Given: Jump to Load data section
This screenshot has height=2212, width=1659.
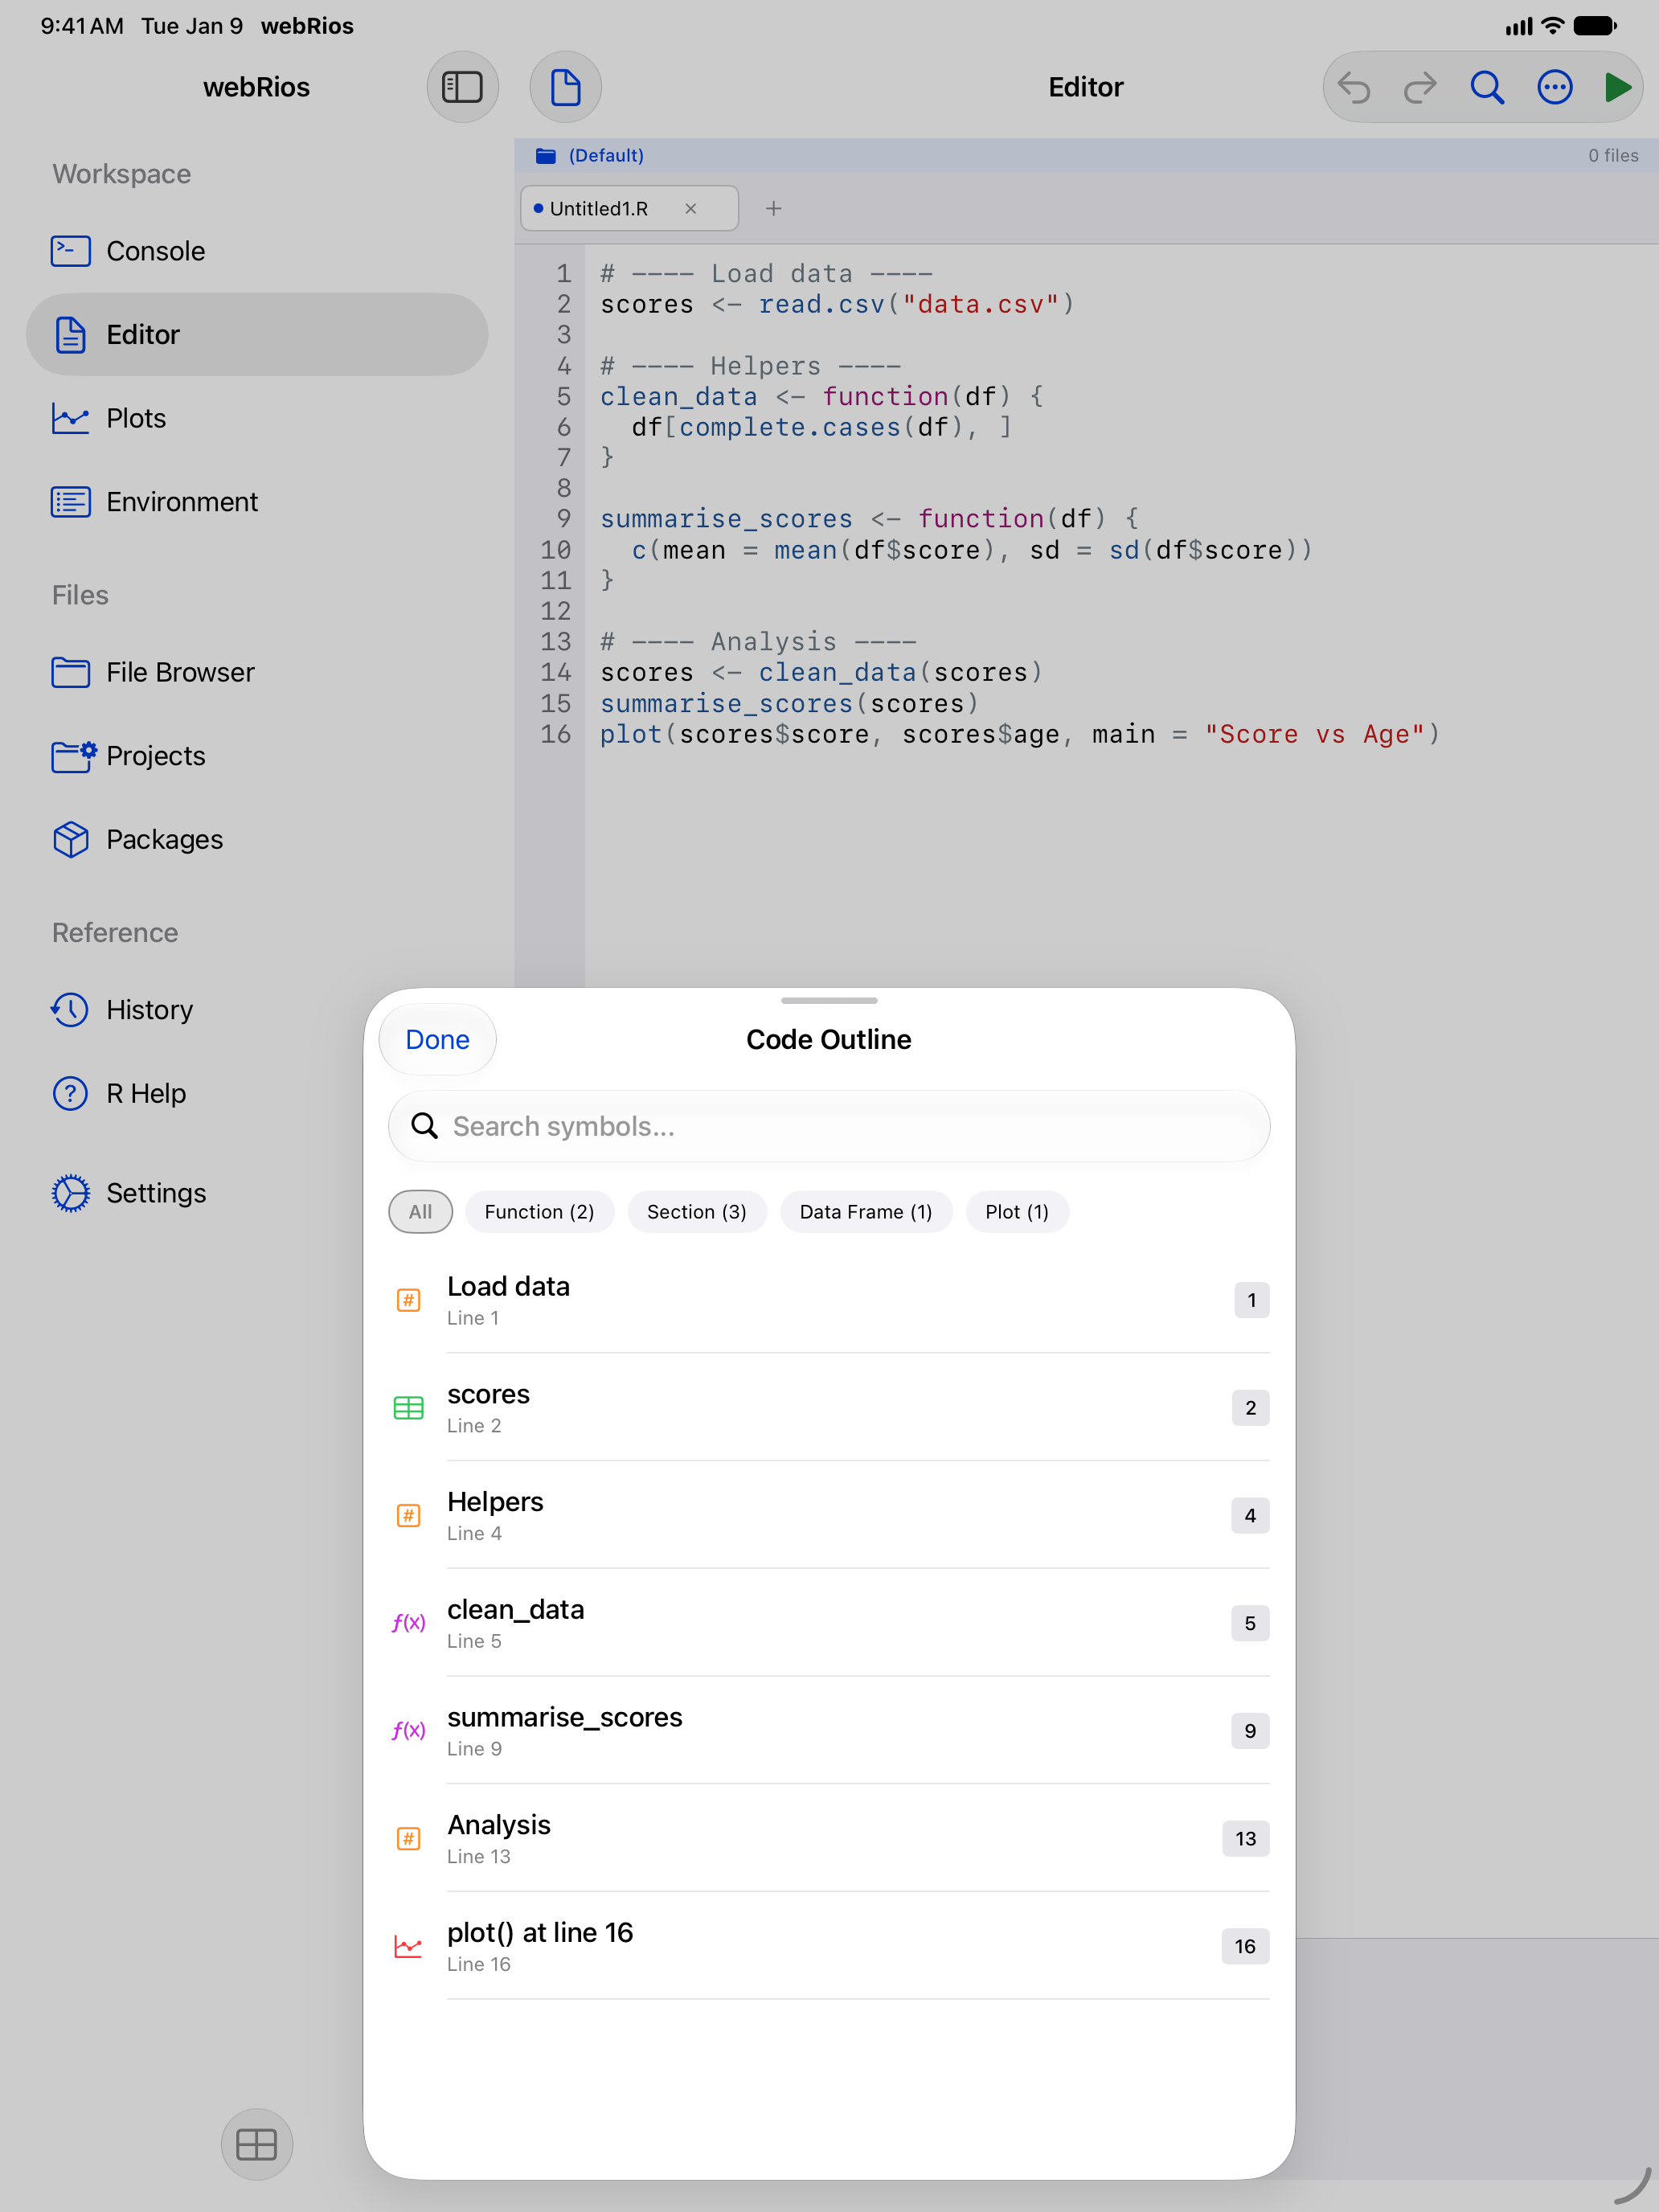Looking at the screenshot, I should pyautogui.click(x=829, y=1300).
